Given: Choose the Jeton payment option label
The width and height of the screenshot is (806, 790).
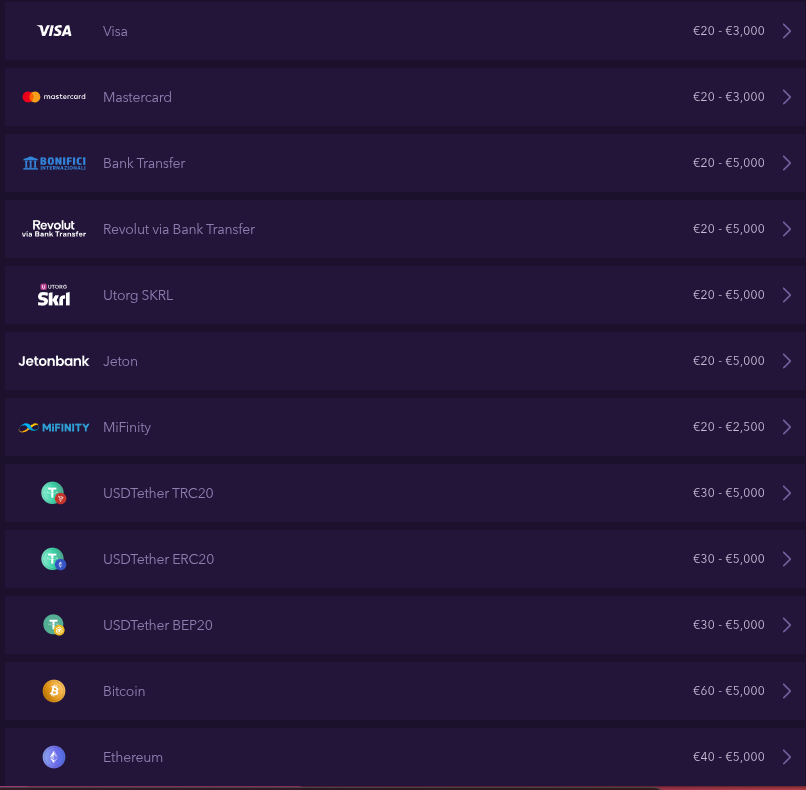Looking at the screenshot, I should click(120, 361).
